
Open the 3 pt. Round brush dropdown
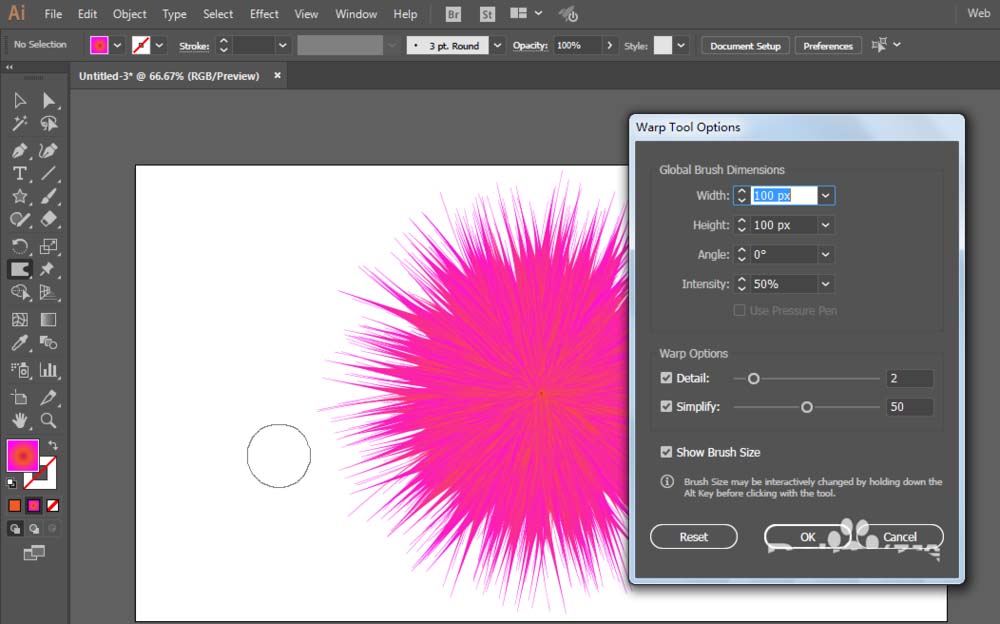point(497,45)
